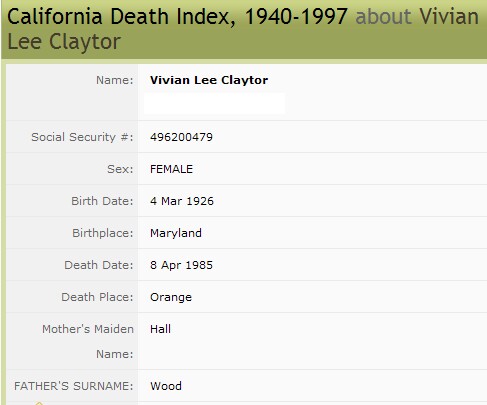Click the Birth Date: label
Viewport: 487px width, 405px height.
[102, 201]
